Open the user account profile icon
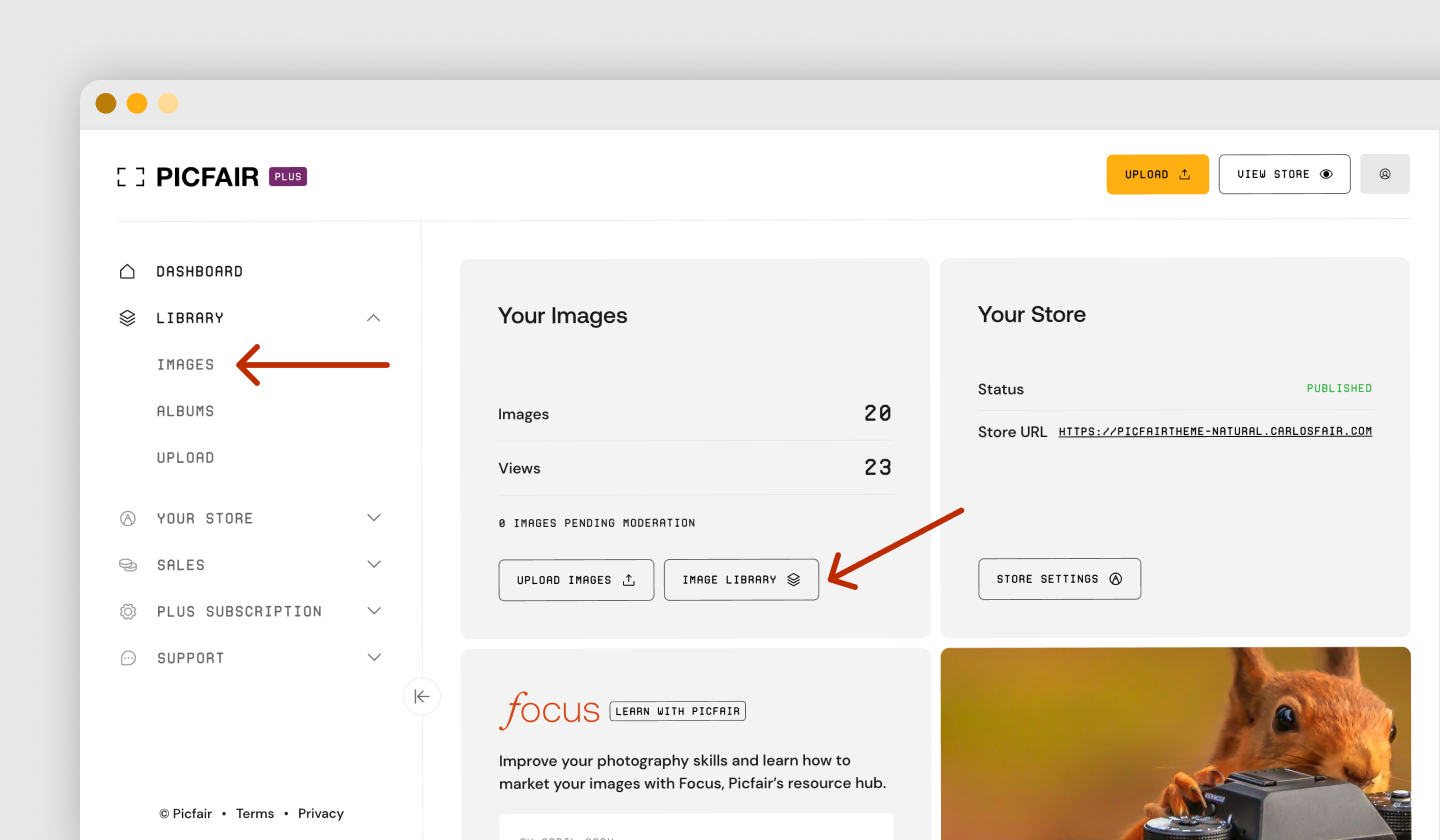The image size is (1440, 840). 1385,174
